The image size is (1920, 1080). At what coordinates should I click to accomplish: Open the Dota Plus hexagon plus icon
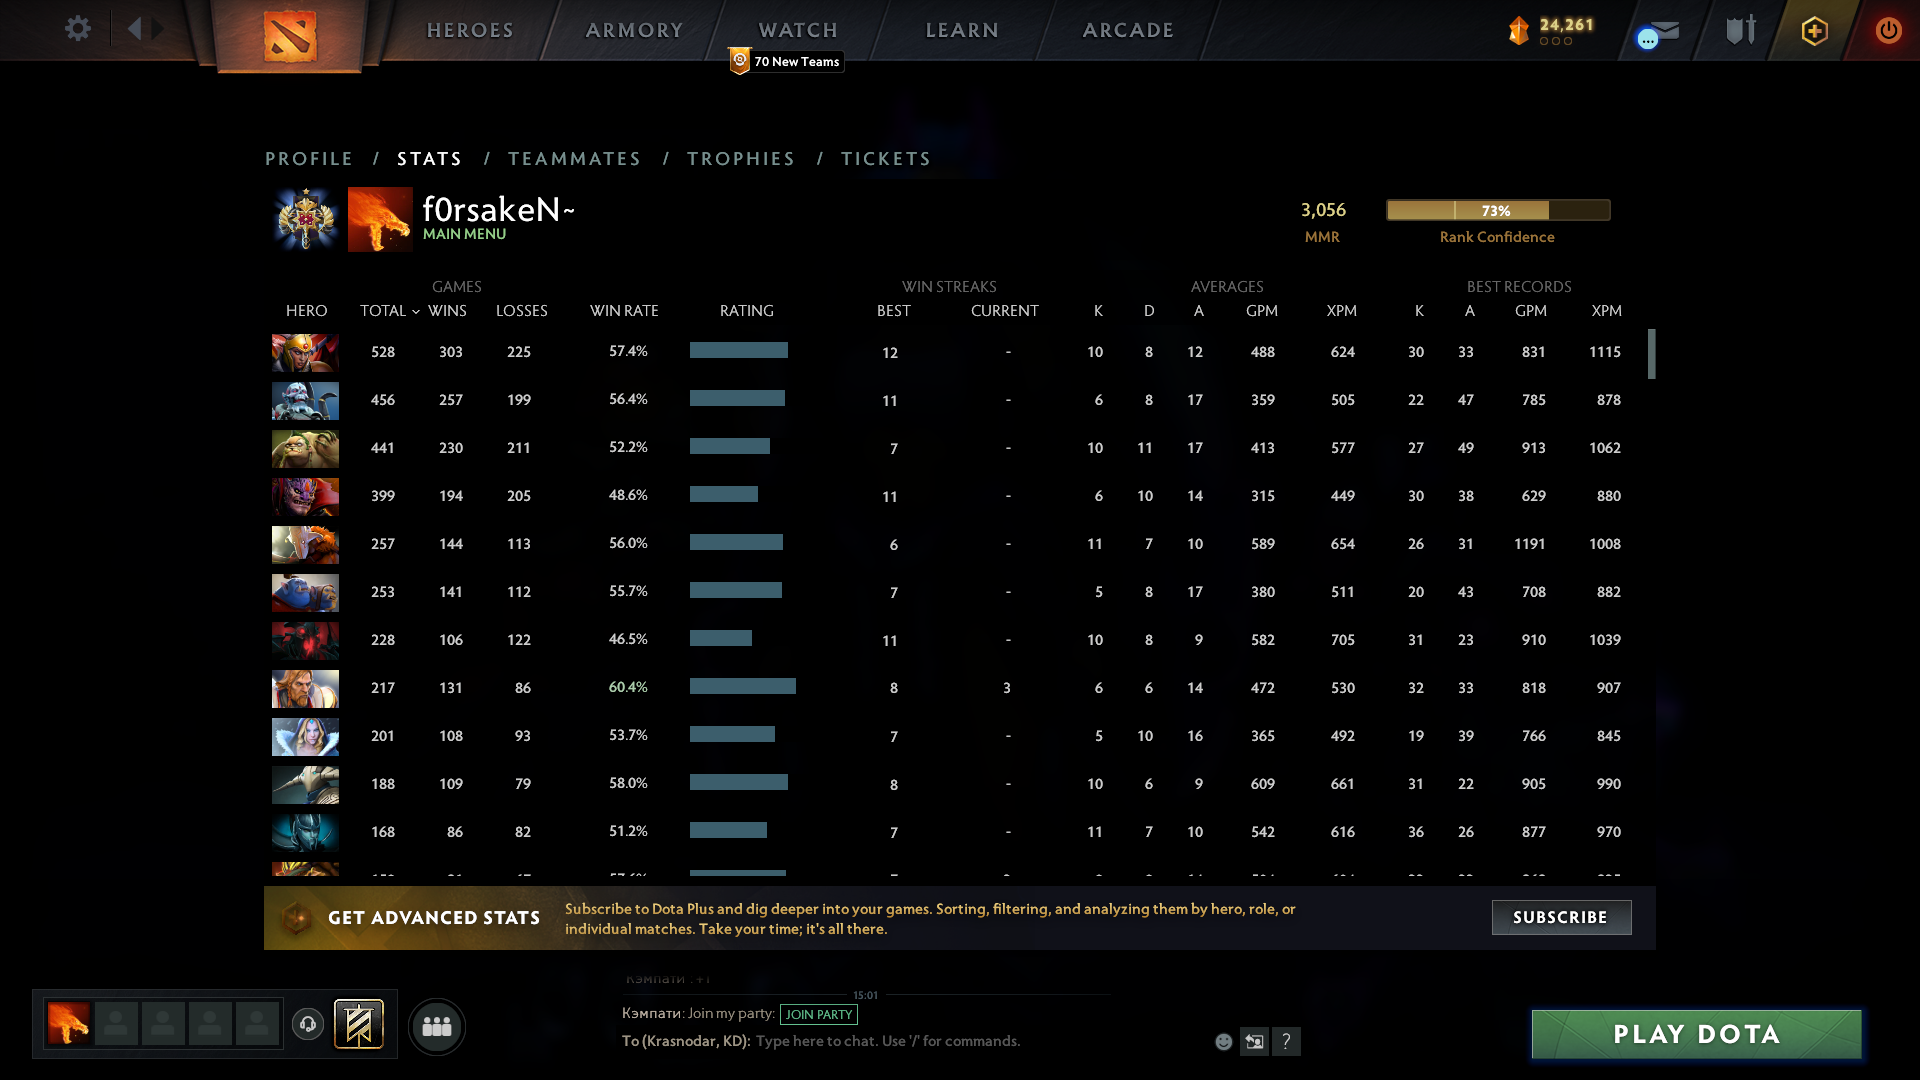1813,30
